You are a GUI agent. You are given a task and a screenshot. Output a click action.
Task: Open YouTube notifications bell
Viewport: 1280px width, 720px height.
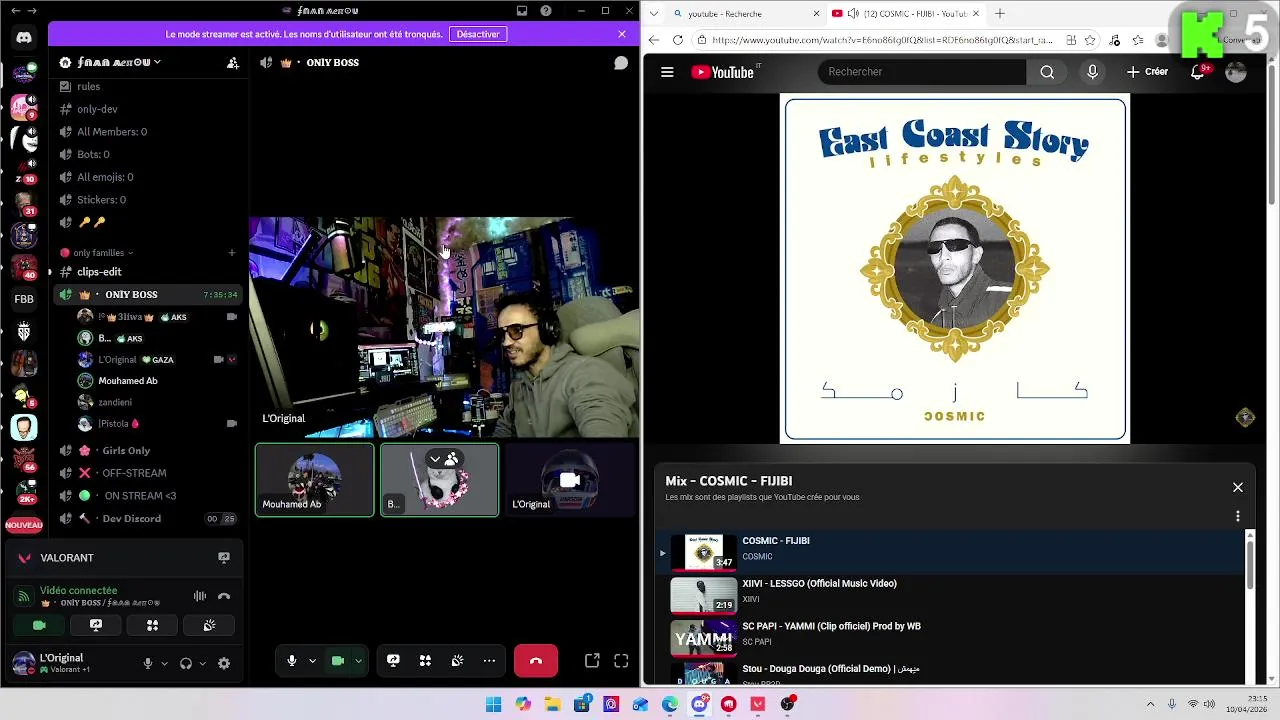click(x=1198, y=72)
